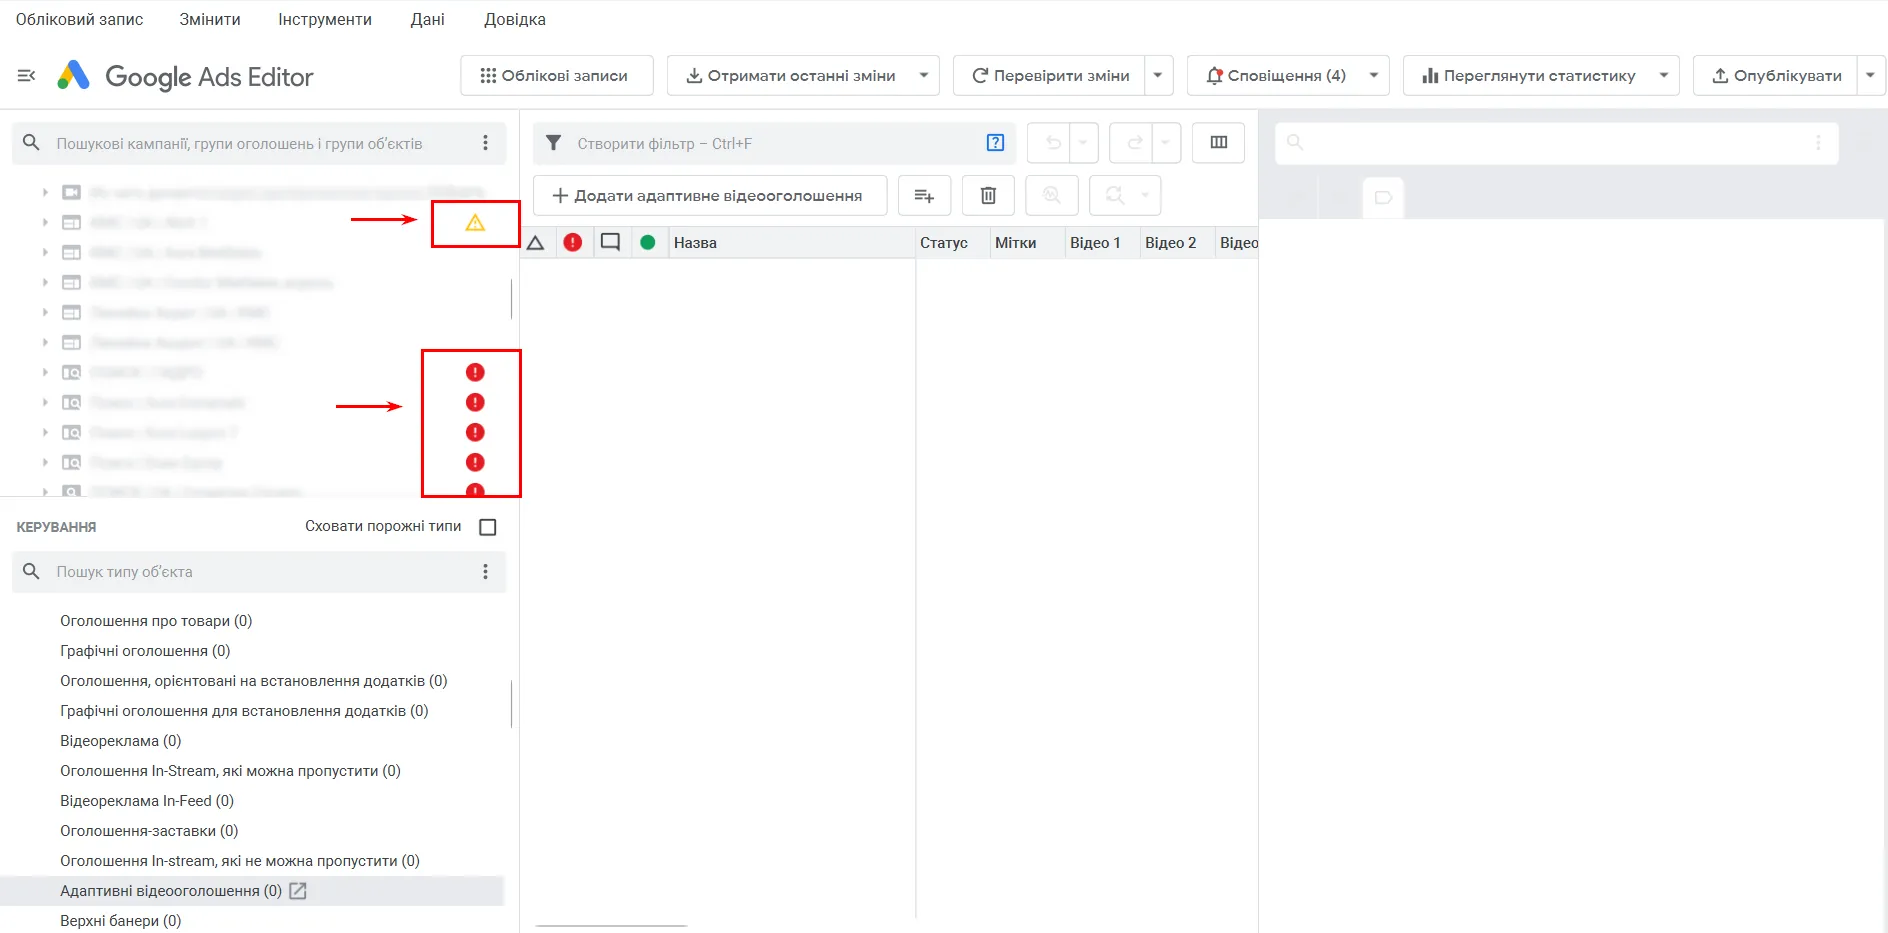This screenshot has height=933, width=1888.
Task: Expand the video campaign row at tree top
Action: tap(44, 192)
